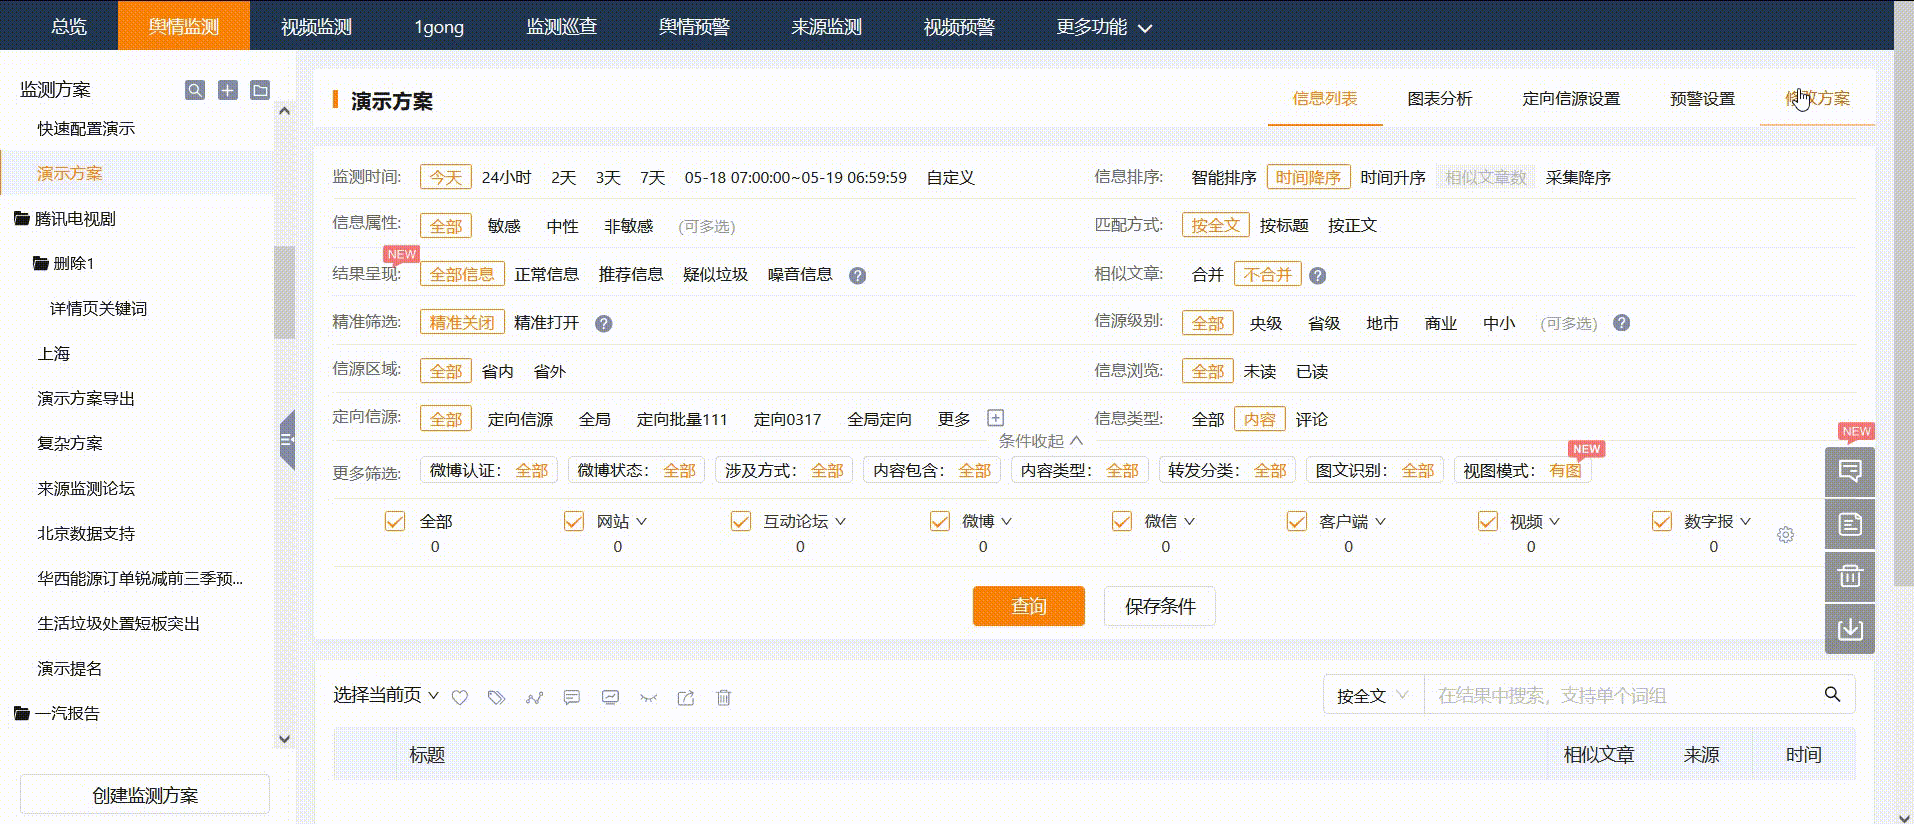Open the 腾讯电视剧 folder

tap(65, 219)
